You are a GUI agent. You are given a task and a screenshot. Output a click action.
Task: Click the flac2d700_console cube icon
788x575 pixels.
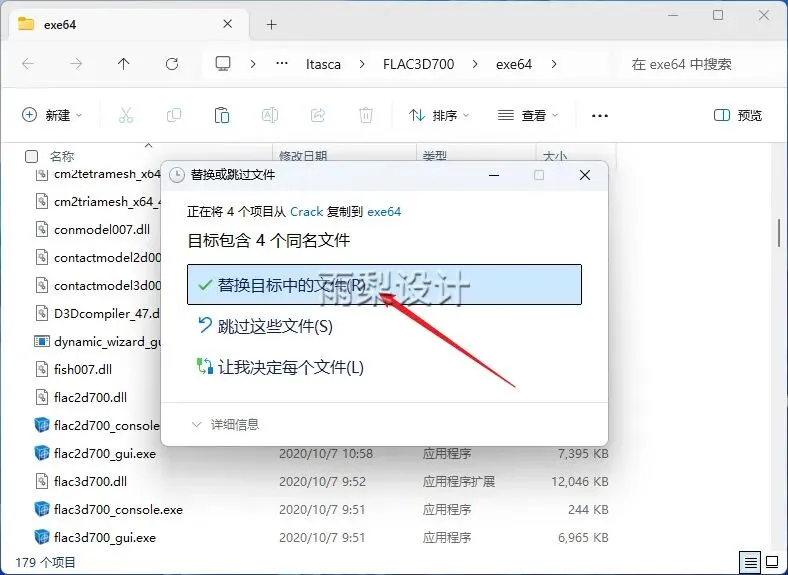42,425
